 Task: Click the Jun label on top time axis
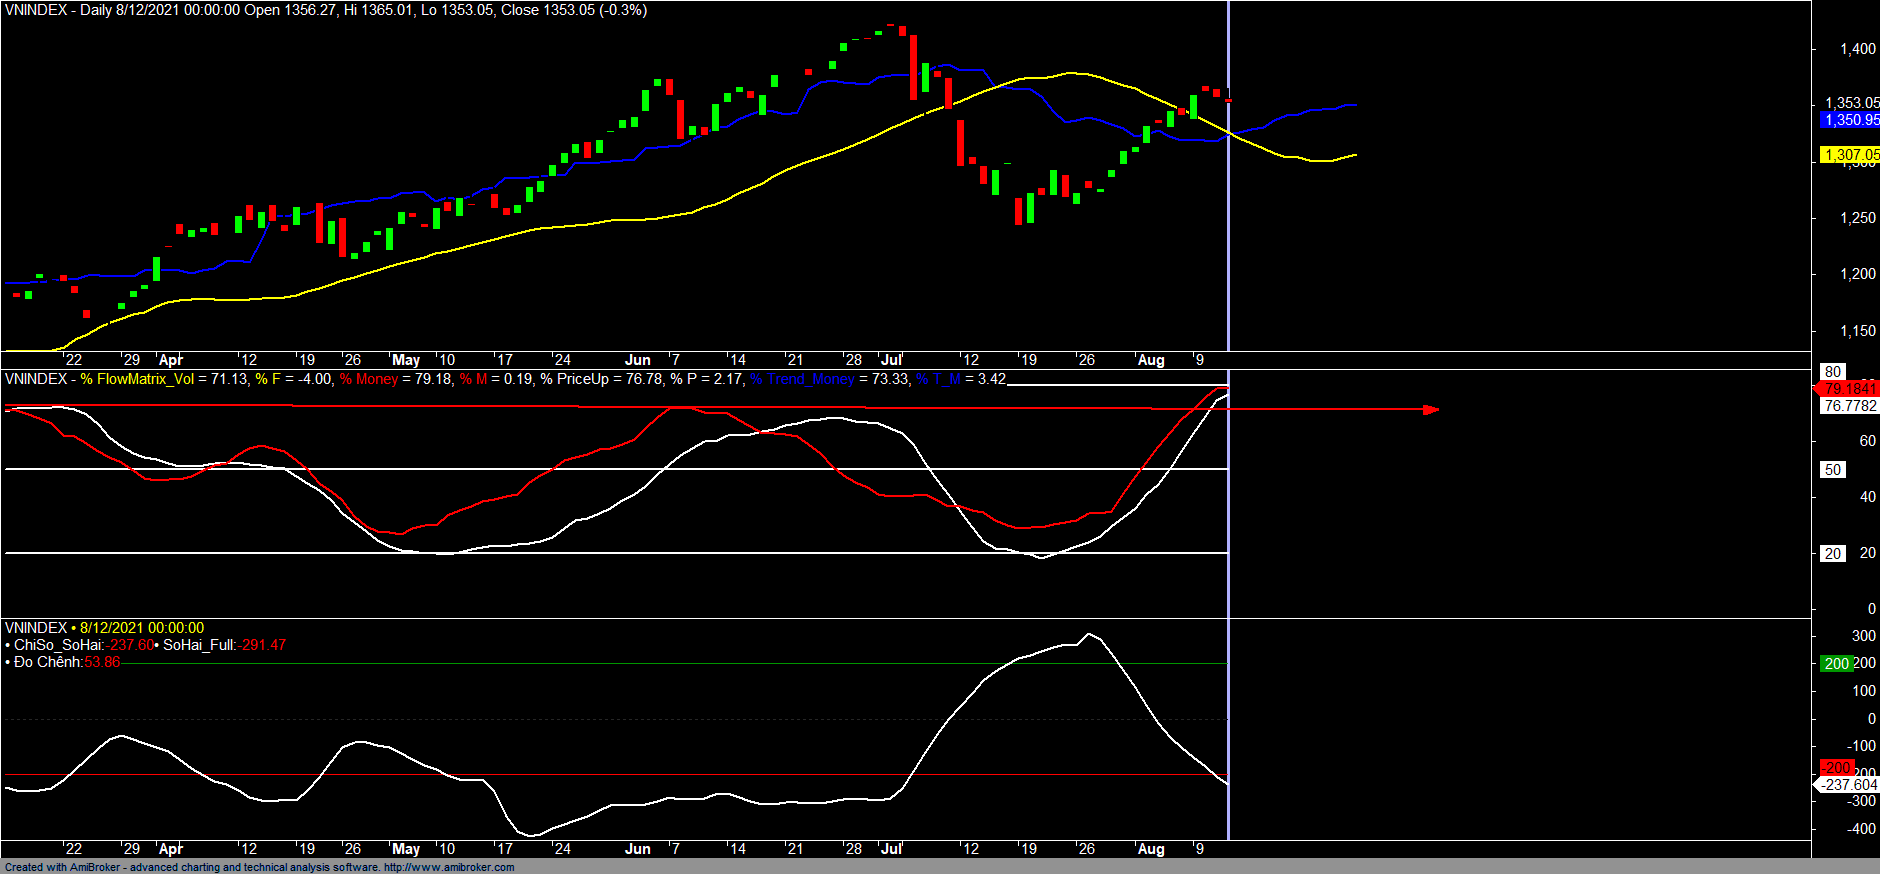pyautogui.click(x=637, y=360)
